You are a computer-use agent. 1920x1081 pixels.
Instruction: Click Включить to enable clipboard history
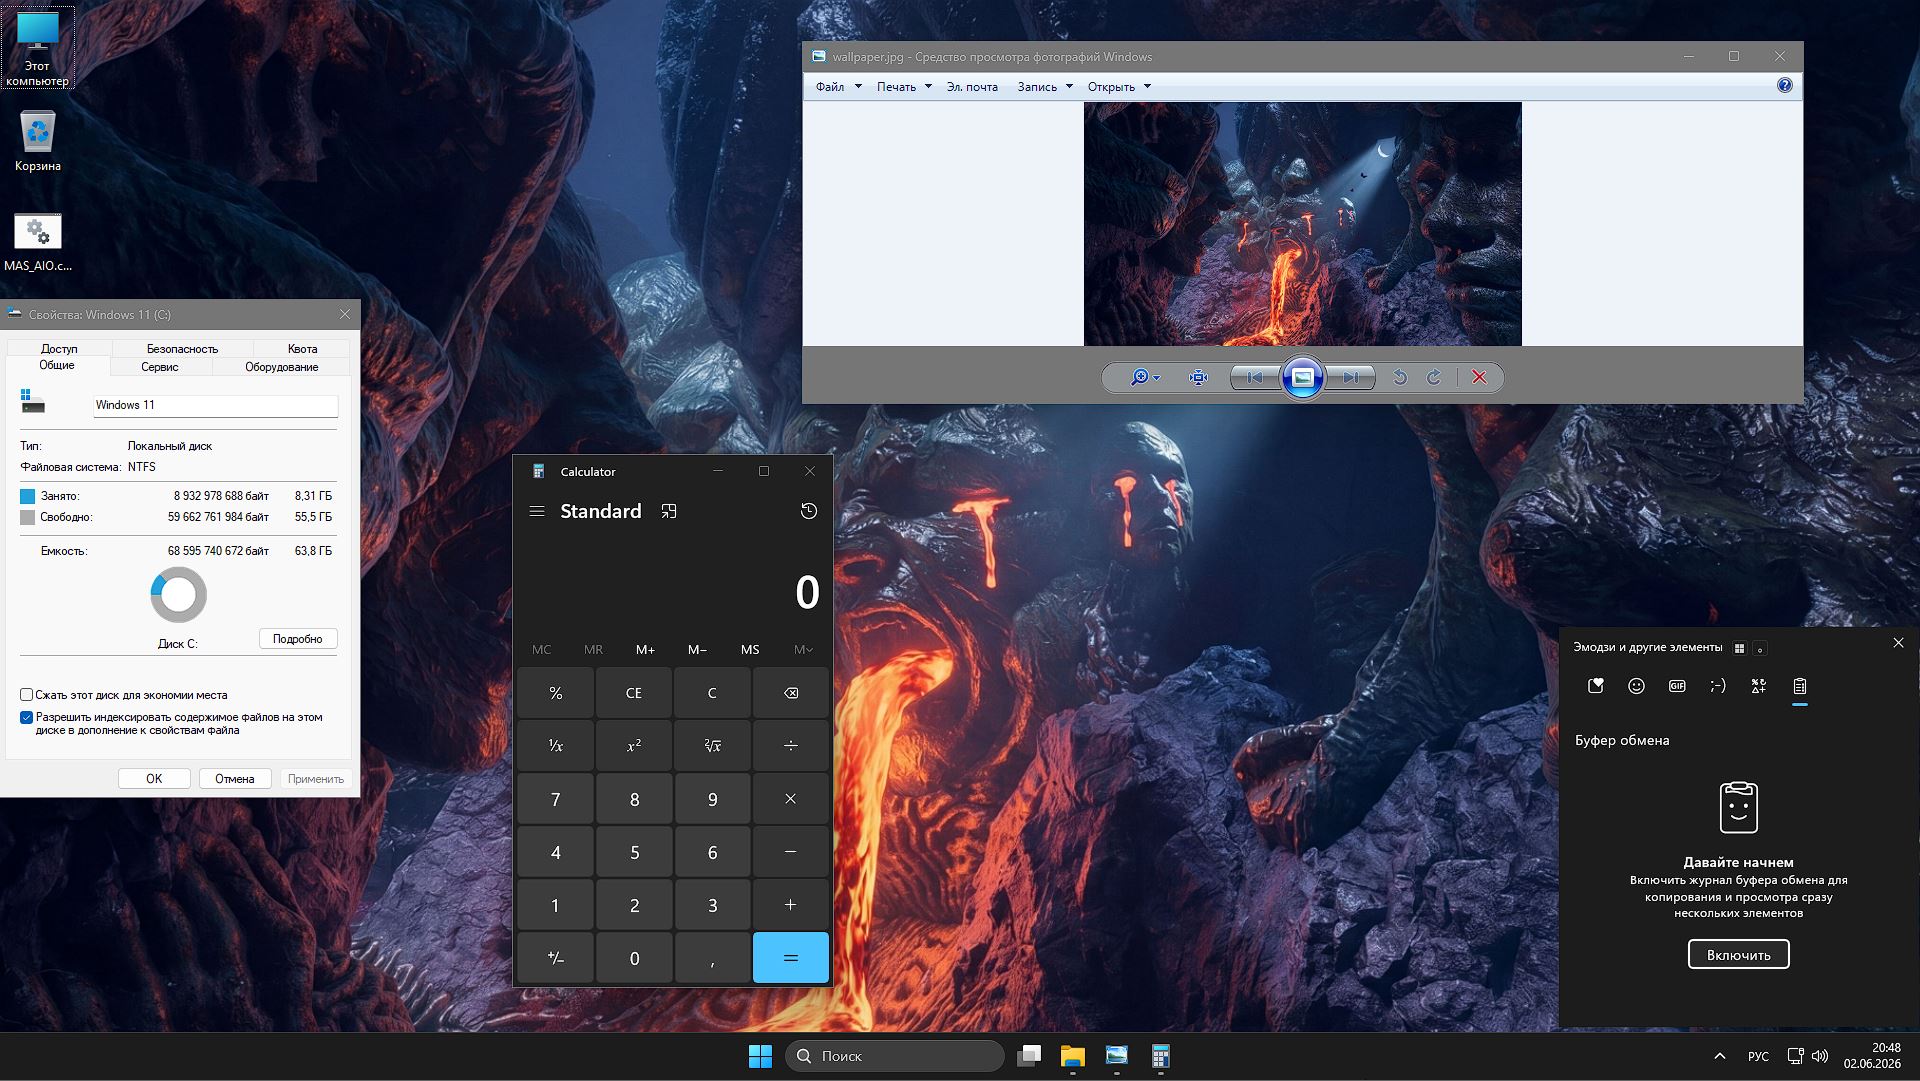pos(1739,955)
